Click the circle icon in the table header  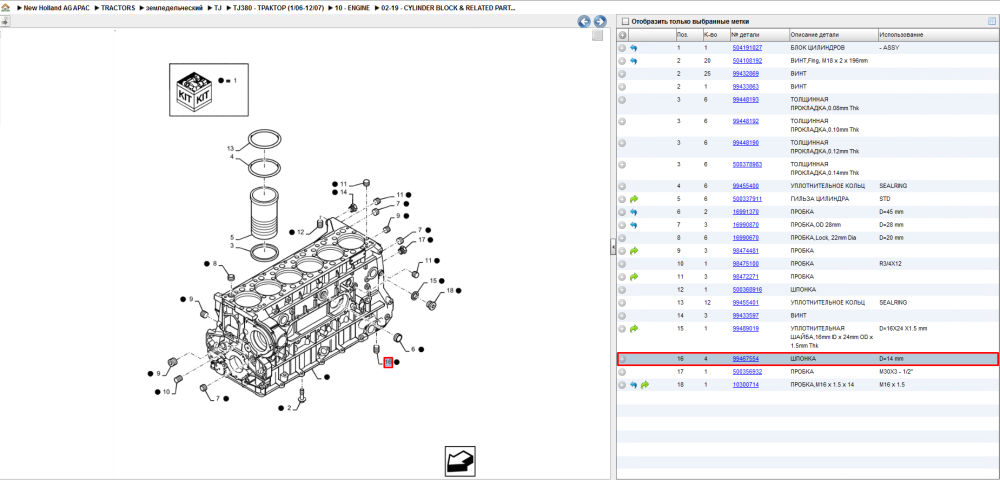pos(623,35)
